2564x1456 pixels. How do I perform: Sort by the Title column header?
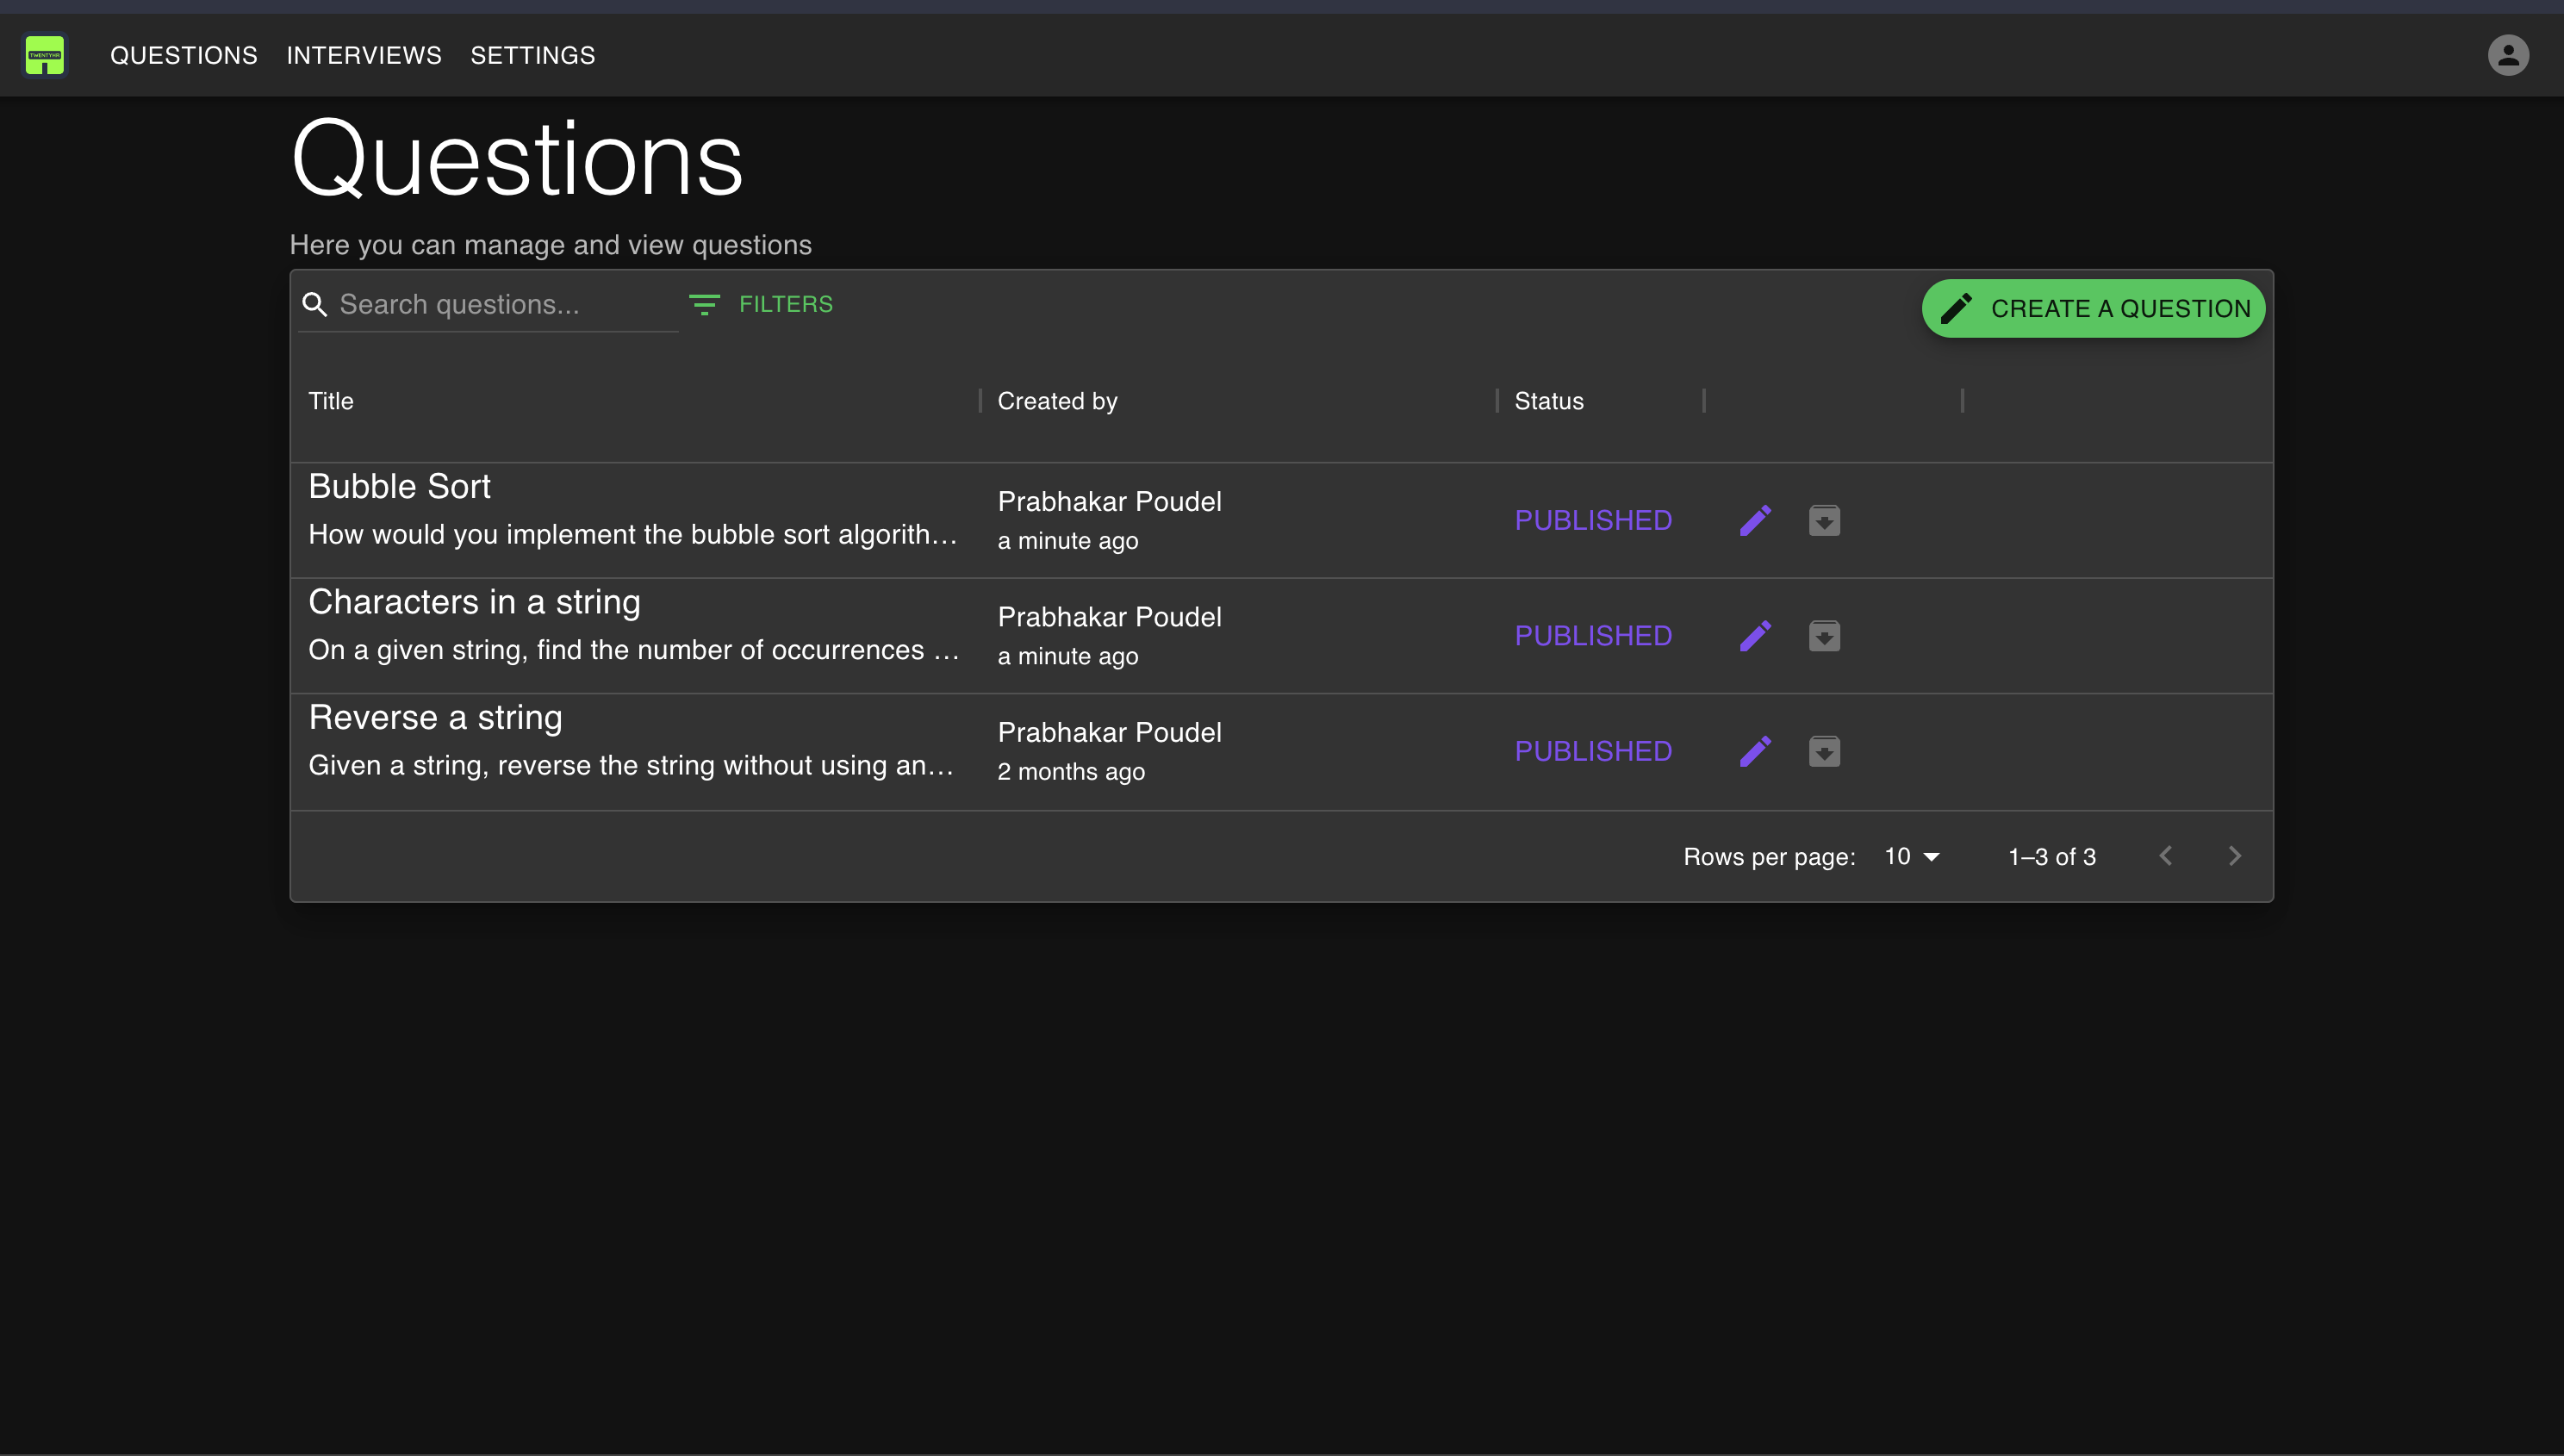[x=331, y=401]
